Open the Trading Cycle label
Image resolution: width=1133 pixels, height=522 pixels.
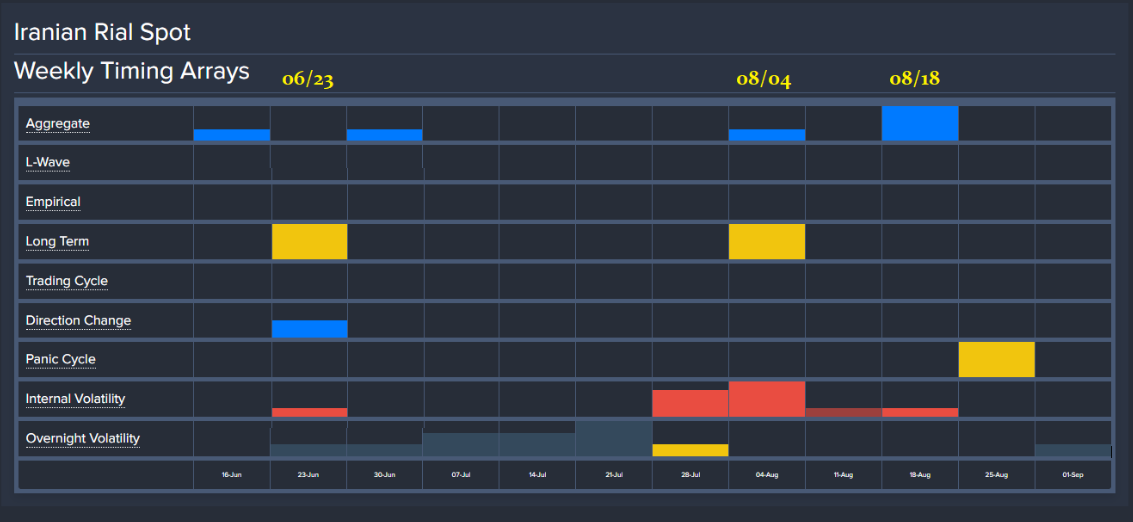pyautogui.click(x=66, y=281)
